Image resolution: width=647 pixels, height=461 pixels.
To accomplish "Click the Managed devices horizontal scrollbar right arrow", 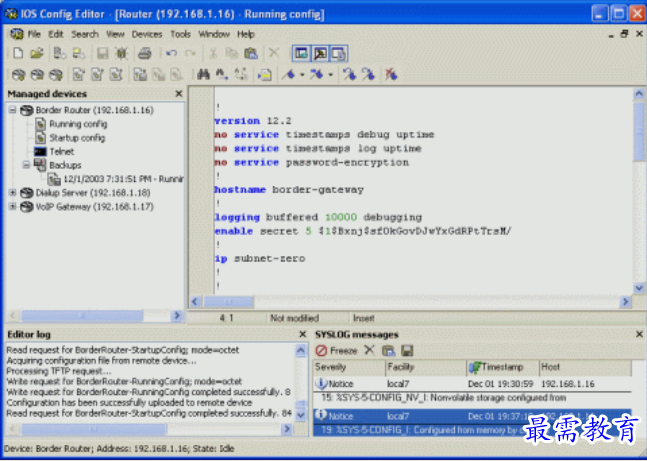I will tap(177, 316).
